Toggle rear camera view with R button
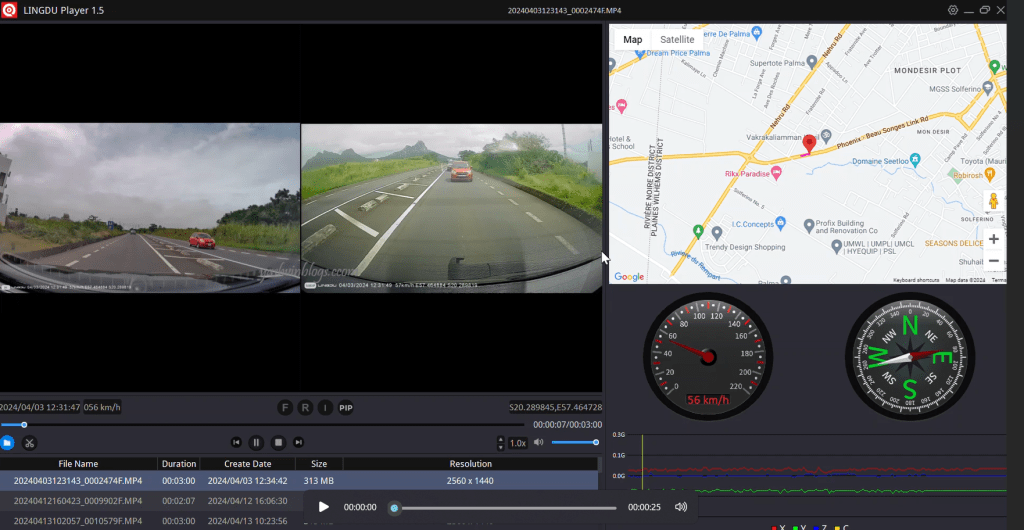The image size is (1024, 530). pyautogui.click(x=305, y=408)
